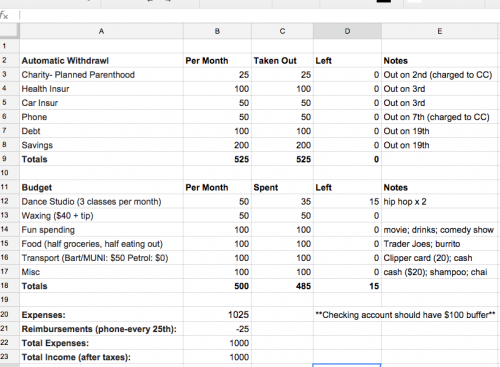The image size is (500, 367).
Task: Click cell 'Total Expenses:'
Action: (101, 343)
